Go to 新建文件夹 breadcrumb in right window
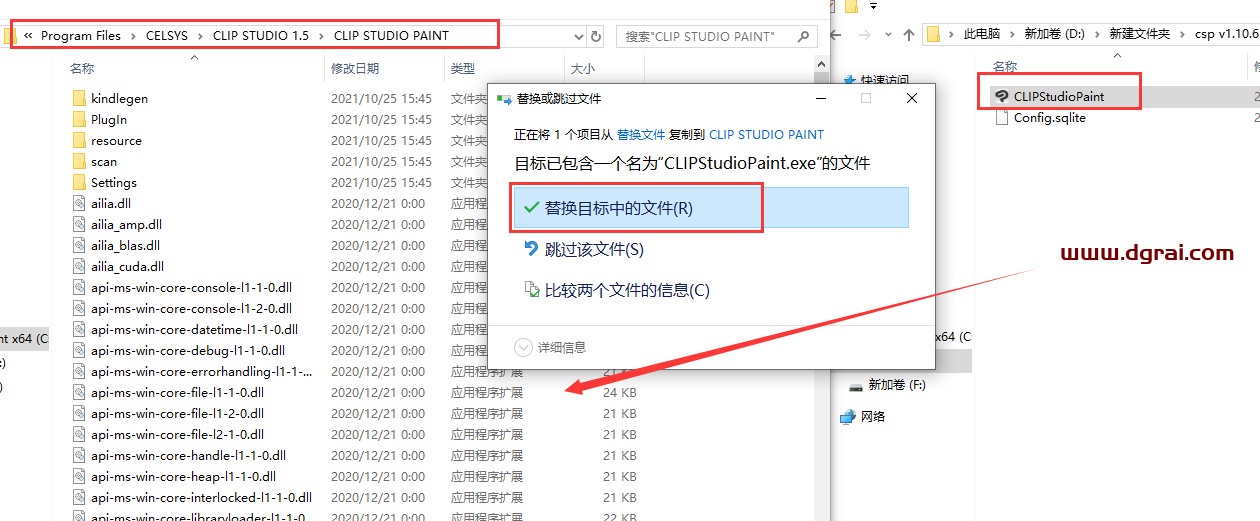 coord(1139,35)
